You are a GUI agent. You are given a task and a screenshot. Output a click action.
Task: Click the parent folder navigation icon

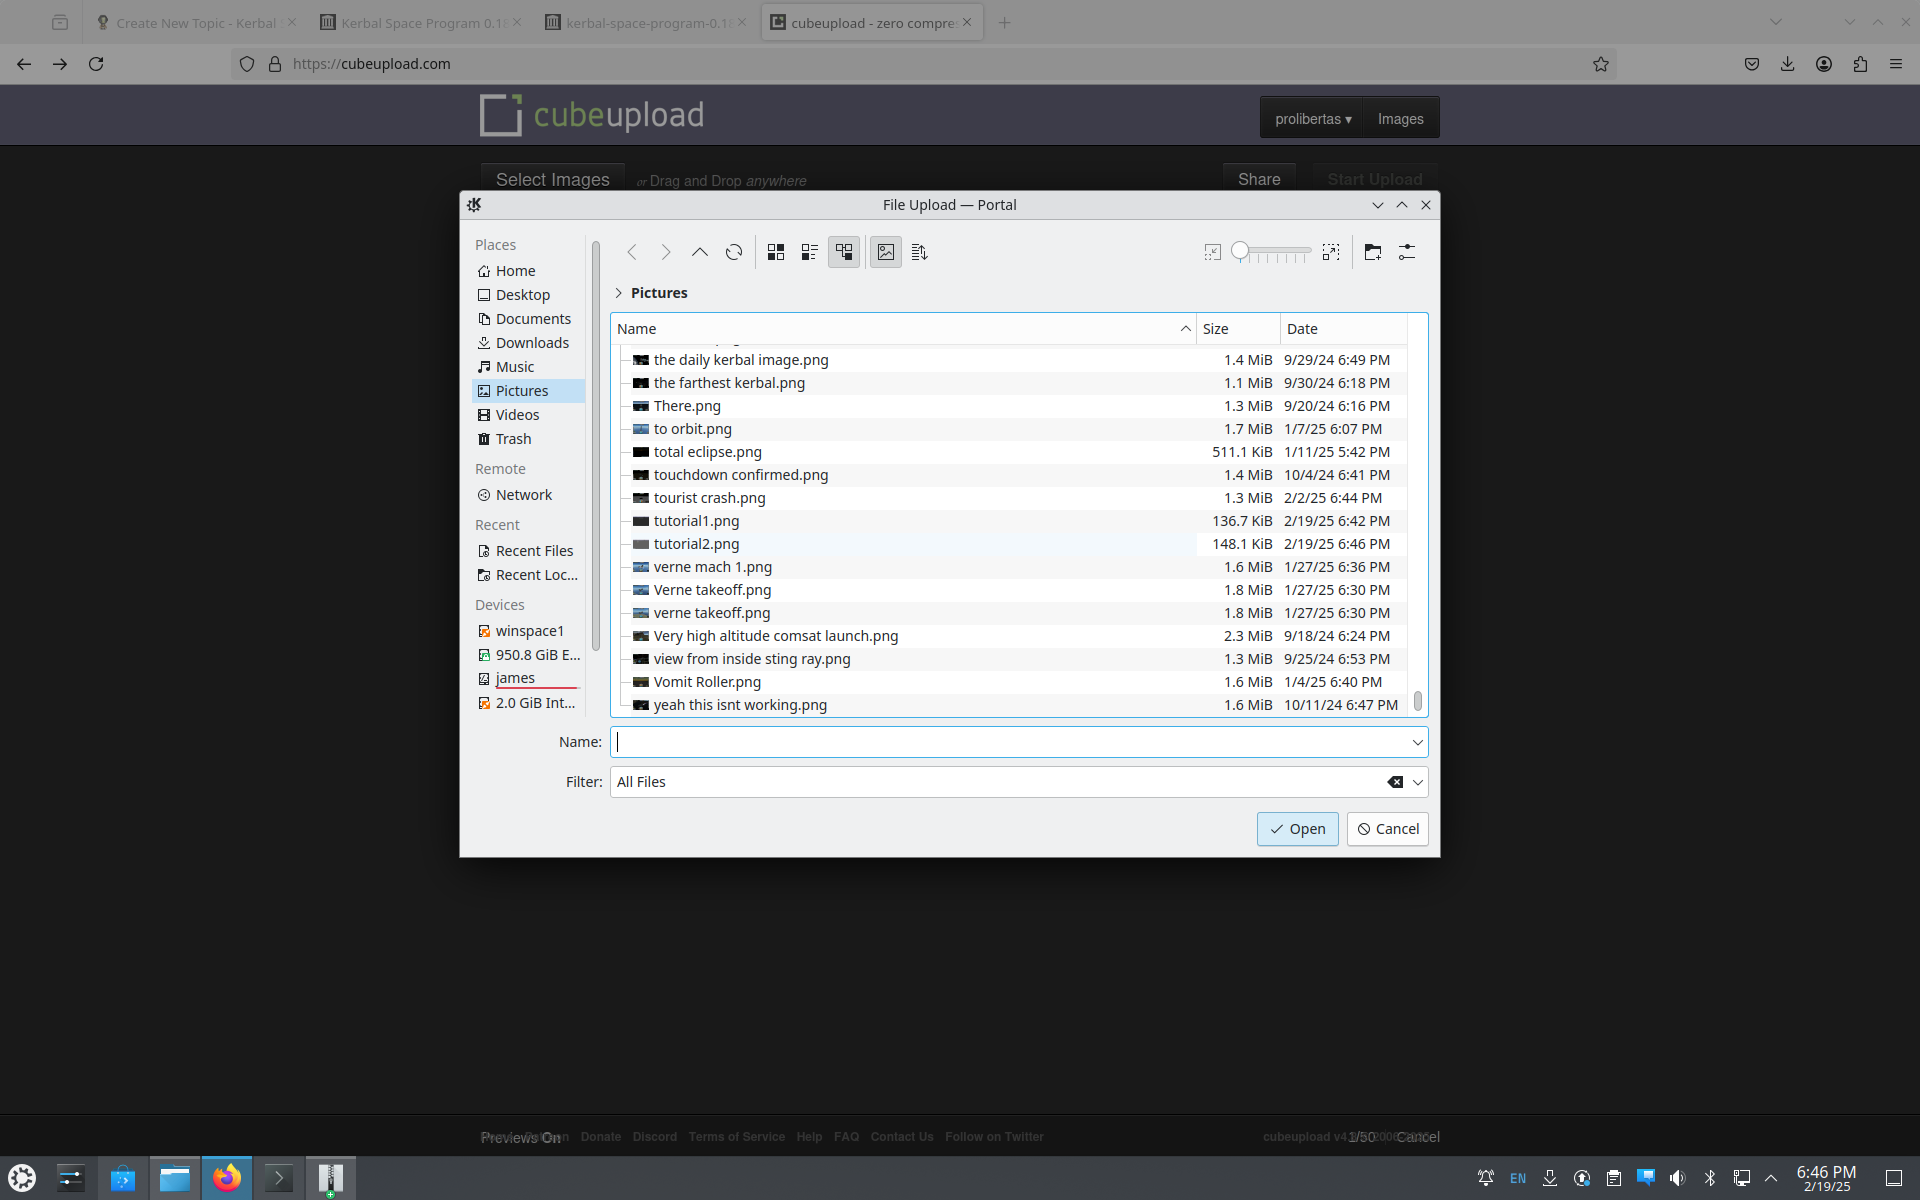coord(699,252)
